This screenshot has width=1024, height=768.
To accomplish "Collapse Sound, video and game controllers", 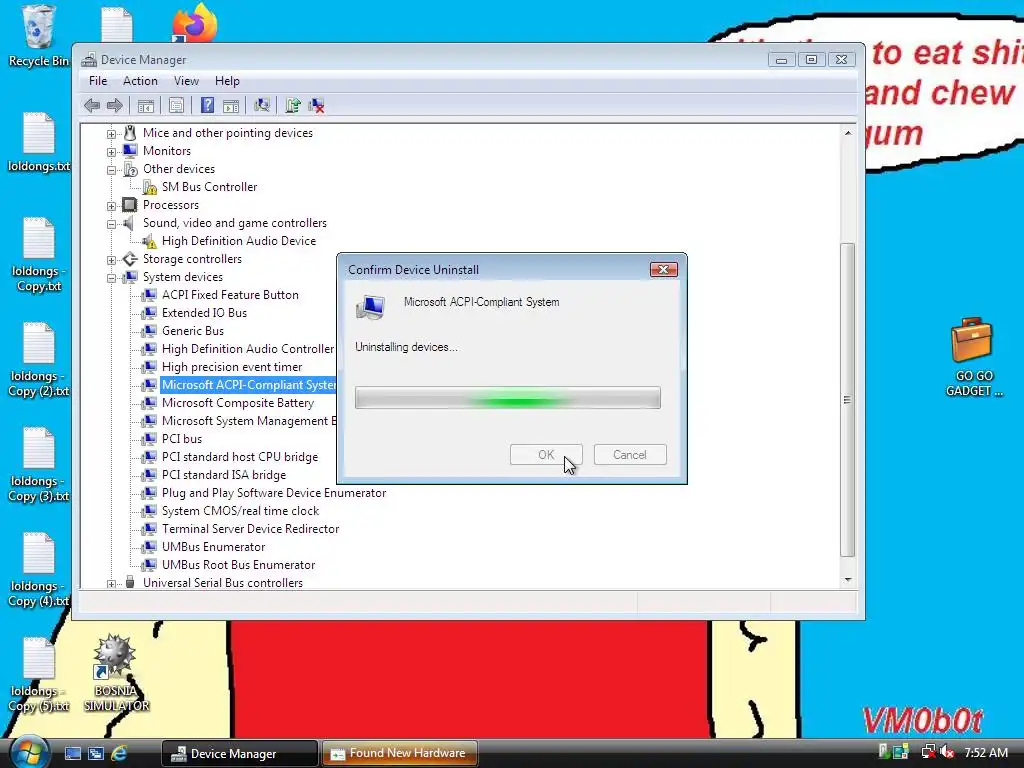I will tap(112, 224).
